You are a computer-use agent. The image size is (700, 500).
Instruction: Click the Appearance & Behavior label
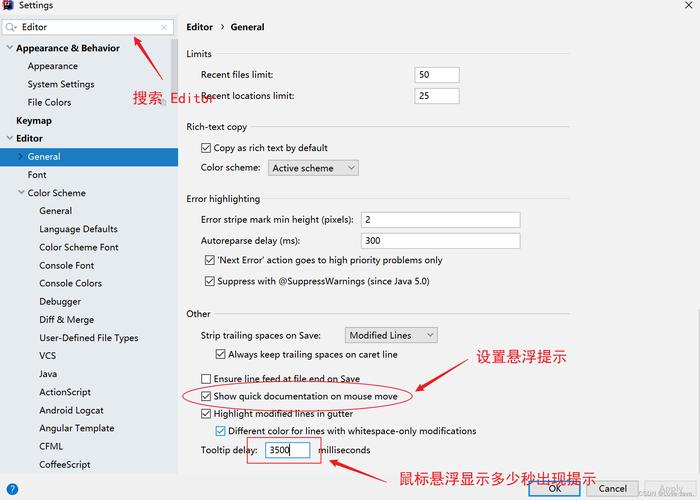point(68,48)
